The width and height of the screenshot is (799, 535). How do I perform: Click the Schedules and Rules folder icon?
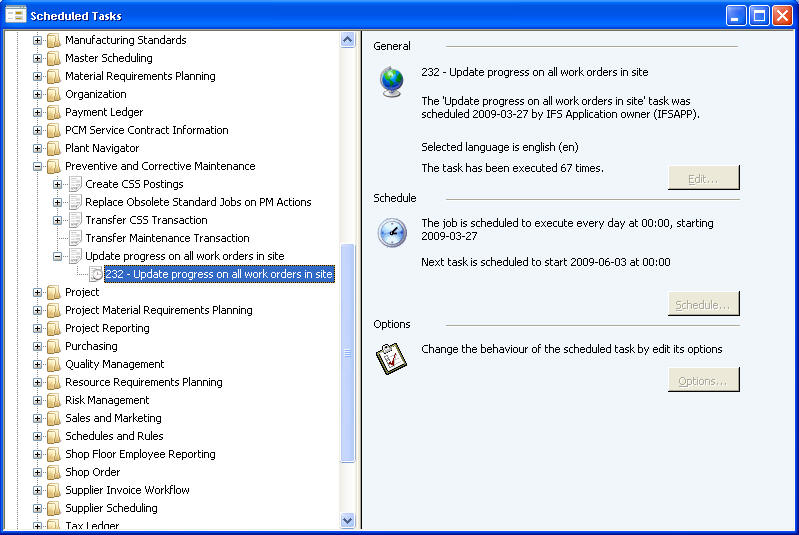[54, 436]
